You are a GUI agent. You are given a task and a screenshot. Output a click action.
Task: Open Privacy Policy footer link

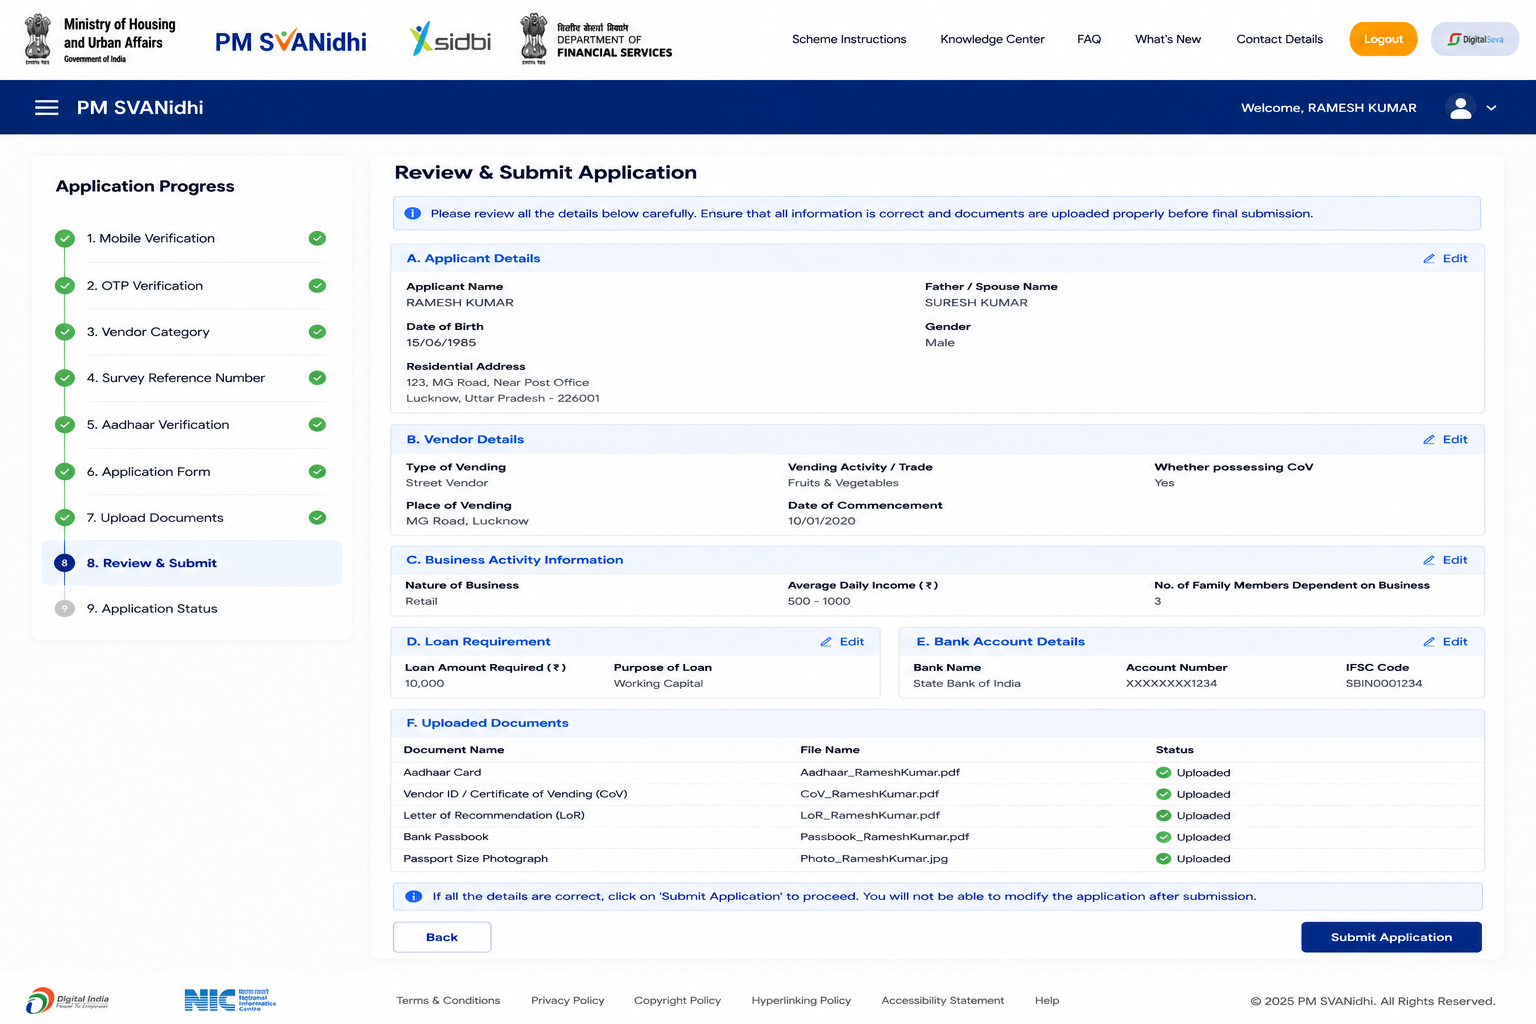tap(568, 1001)
